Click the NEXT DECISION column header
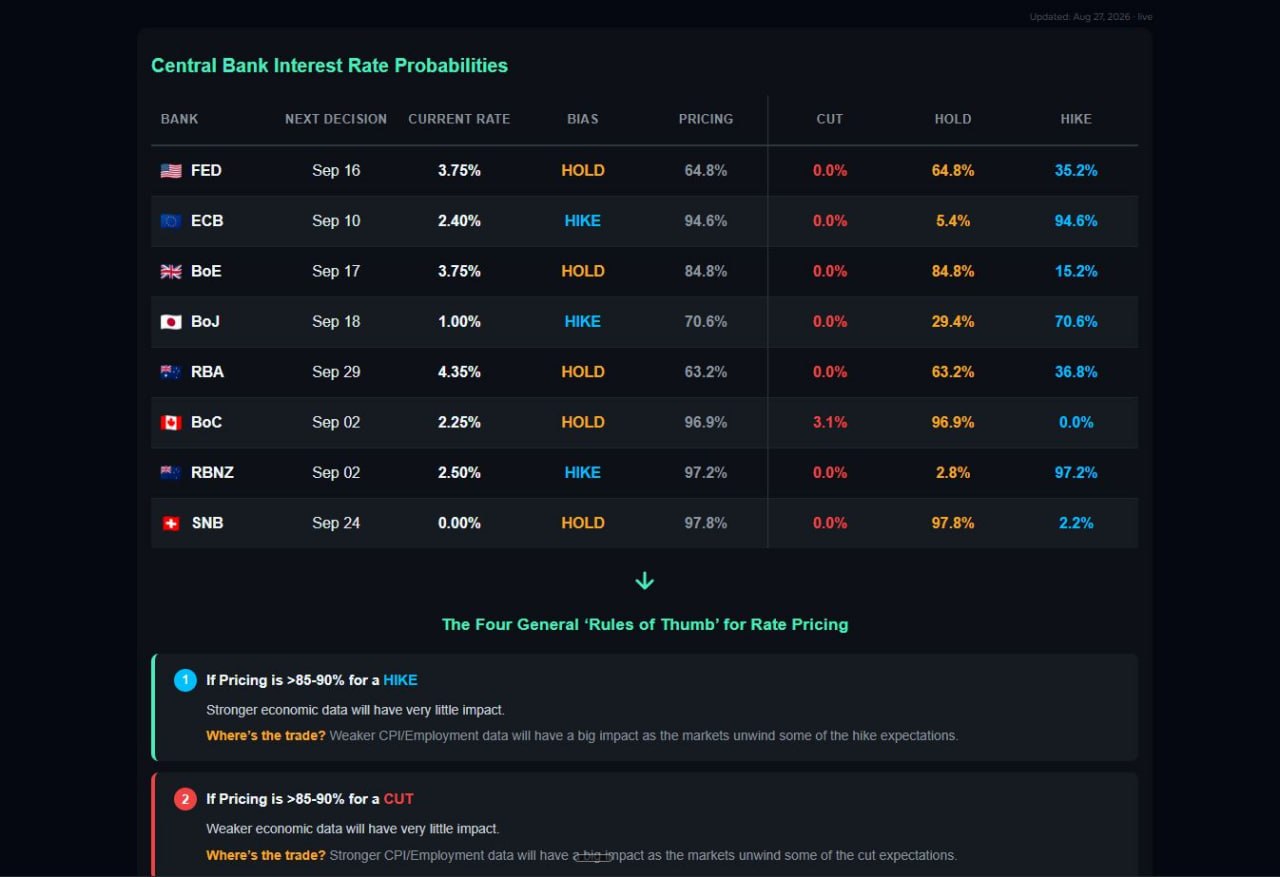The height and width of the screenshot is (877, 1280). click(336, 119)
